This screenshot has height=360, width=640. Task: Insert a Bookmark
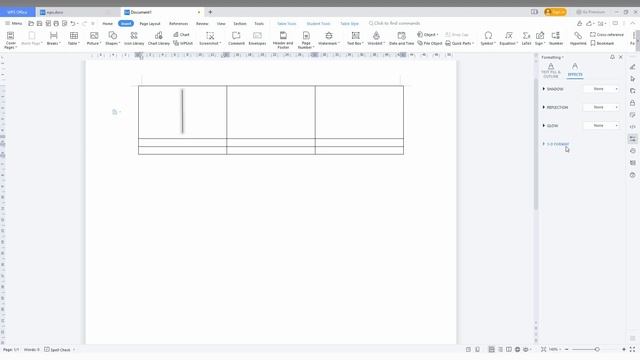pos(602,43)
